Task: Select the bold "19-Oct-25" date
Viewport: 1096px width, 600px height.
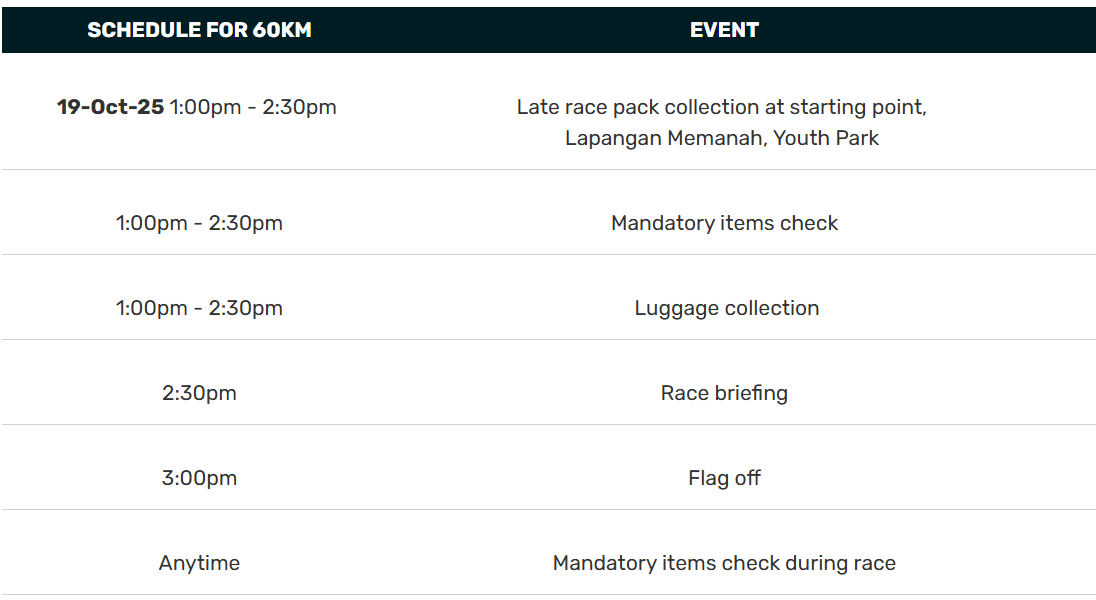Action: click(x=110, y=107)
